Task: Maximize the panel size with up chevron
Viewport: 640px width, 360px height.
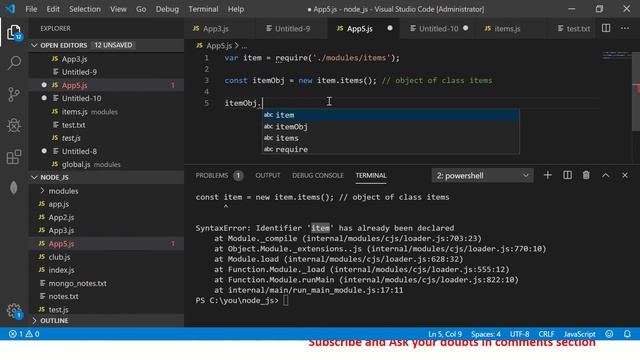Action: click(x=606, y=175)
